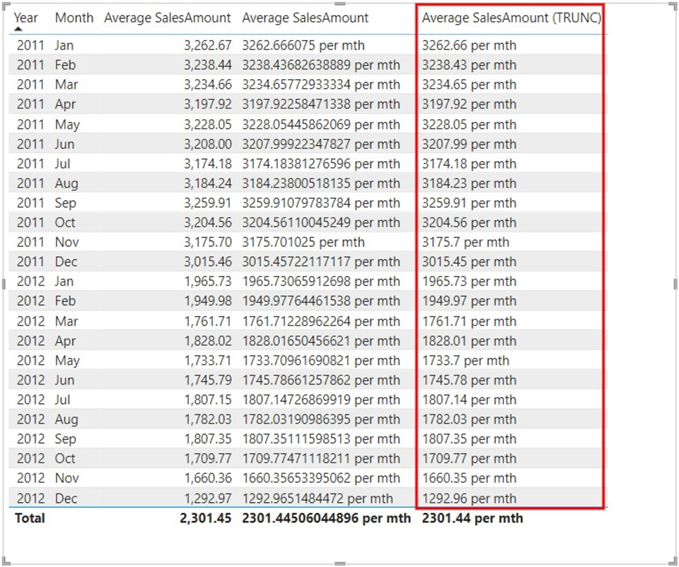Select the cell 3259.91079783784 per mth
Image resolution: width=679 pixels, height=567 pixels.
321,203
